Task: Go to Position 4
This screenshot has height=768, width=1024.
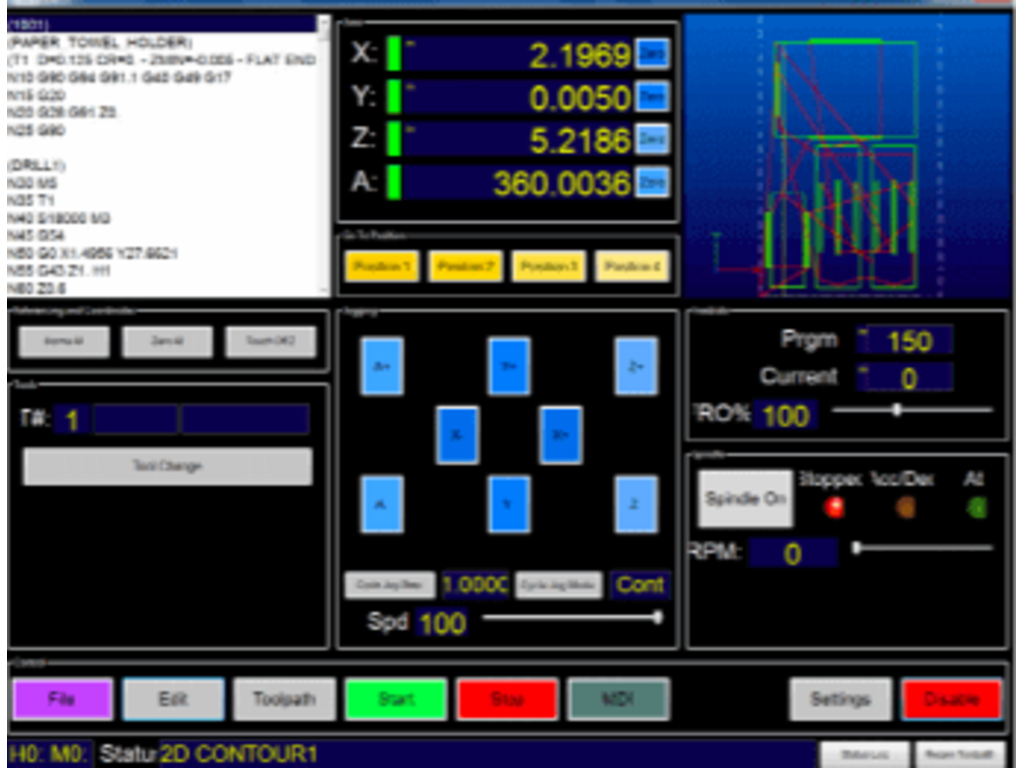Action: [x=632, y=266]
